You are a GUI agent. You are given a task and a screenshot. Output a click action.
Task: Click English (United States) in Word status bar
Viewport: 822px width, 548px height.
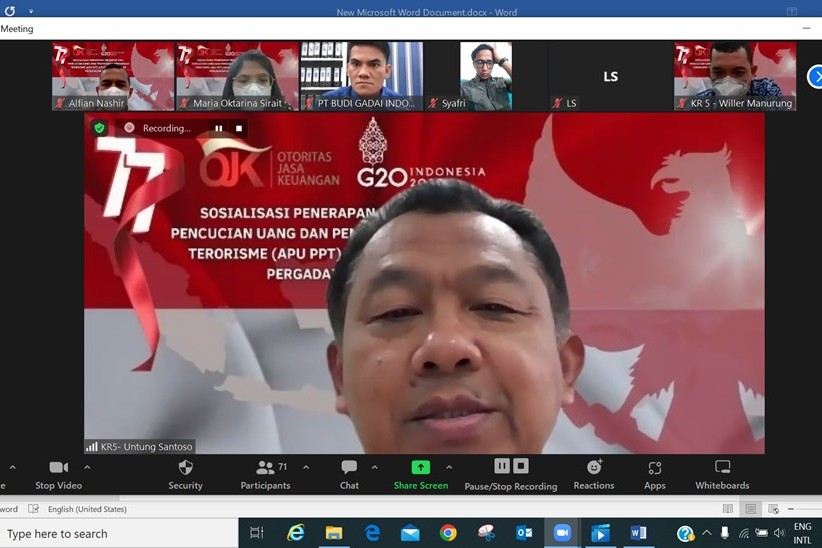[x=88, y=509]
